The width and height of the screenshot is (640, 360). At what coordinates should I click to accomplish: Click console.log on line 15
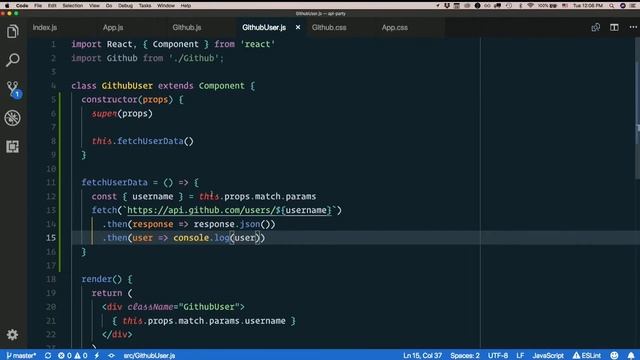[x=201, y=238]
